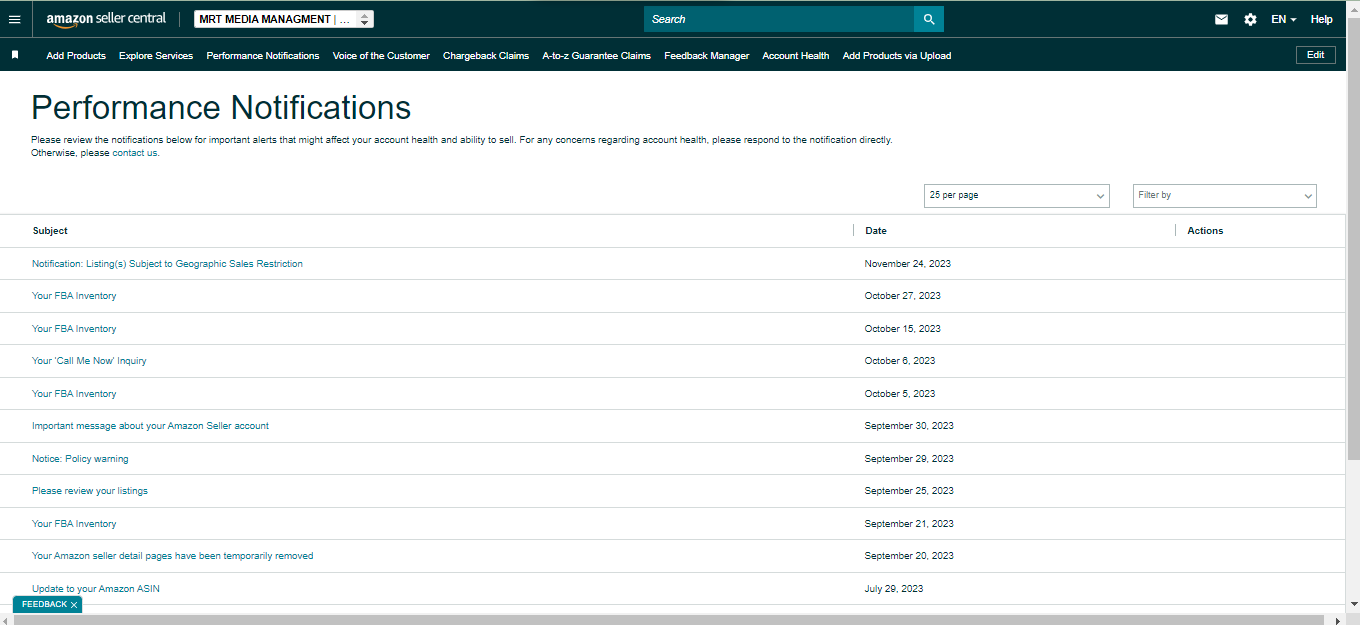Open the September 21 Your FBA Inventory notification
This screenshot has height=625, width=1360.
[74, 524]
